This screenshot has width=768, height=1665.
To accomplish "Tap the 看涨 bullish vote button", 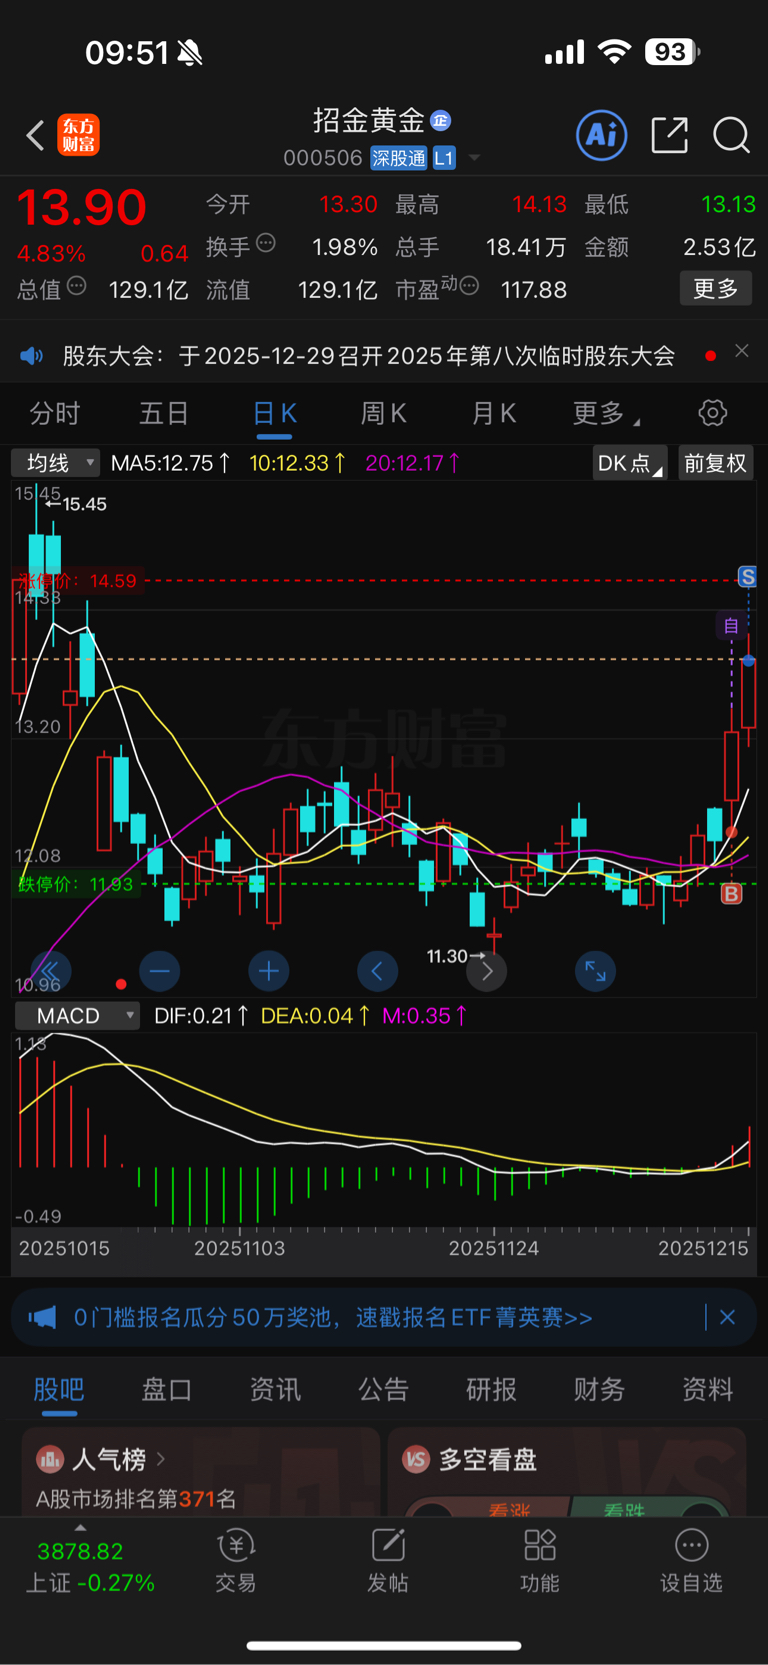I will [511, 1509].
